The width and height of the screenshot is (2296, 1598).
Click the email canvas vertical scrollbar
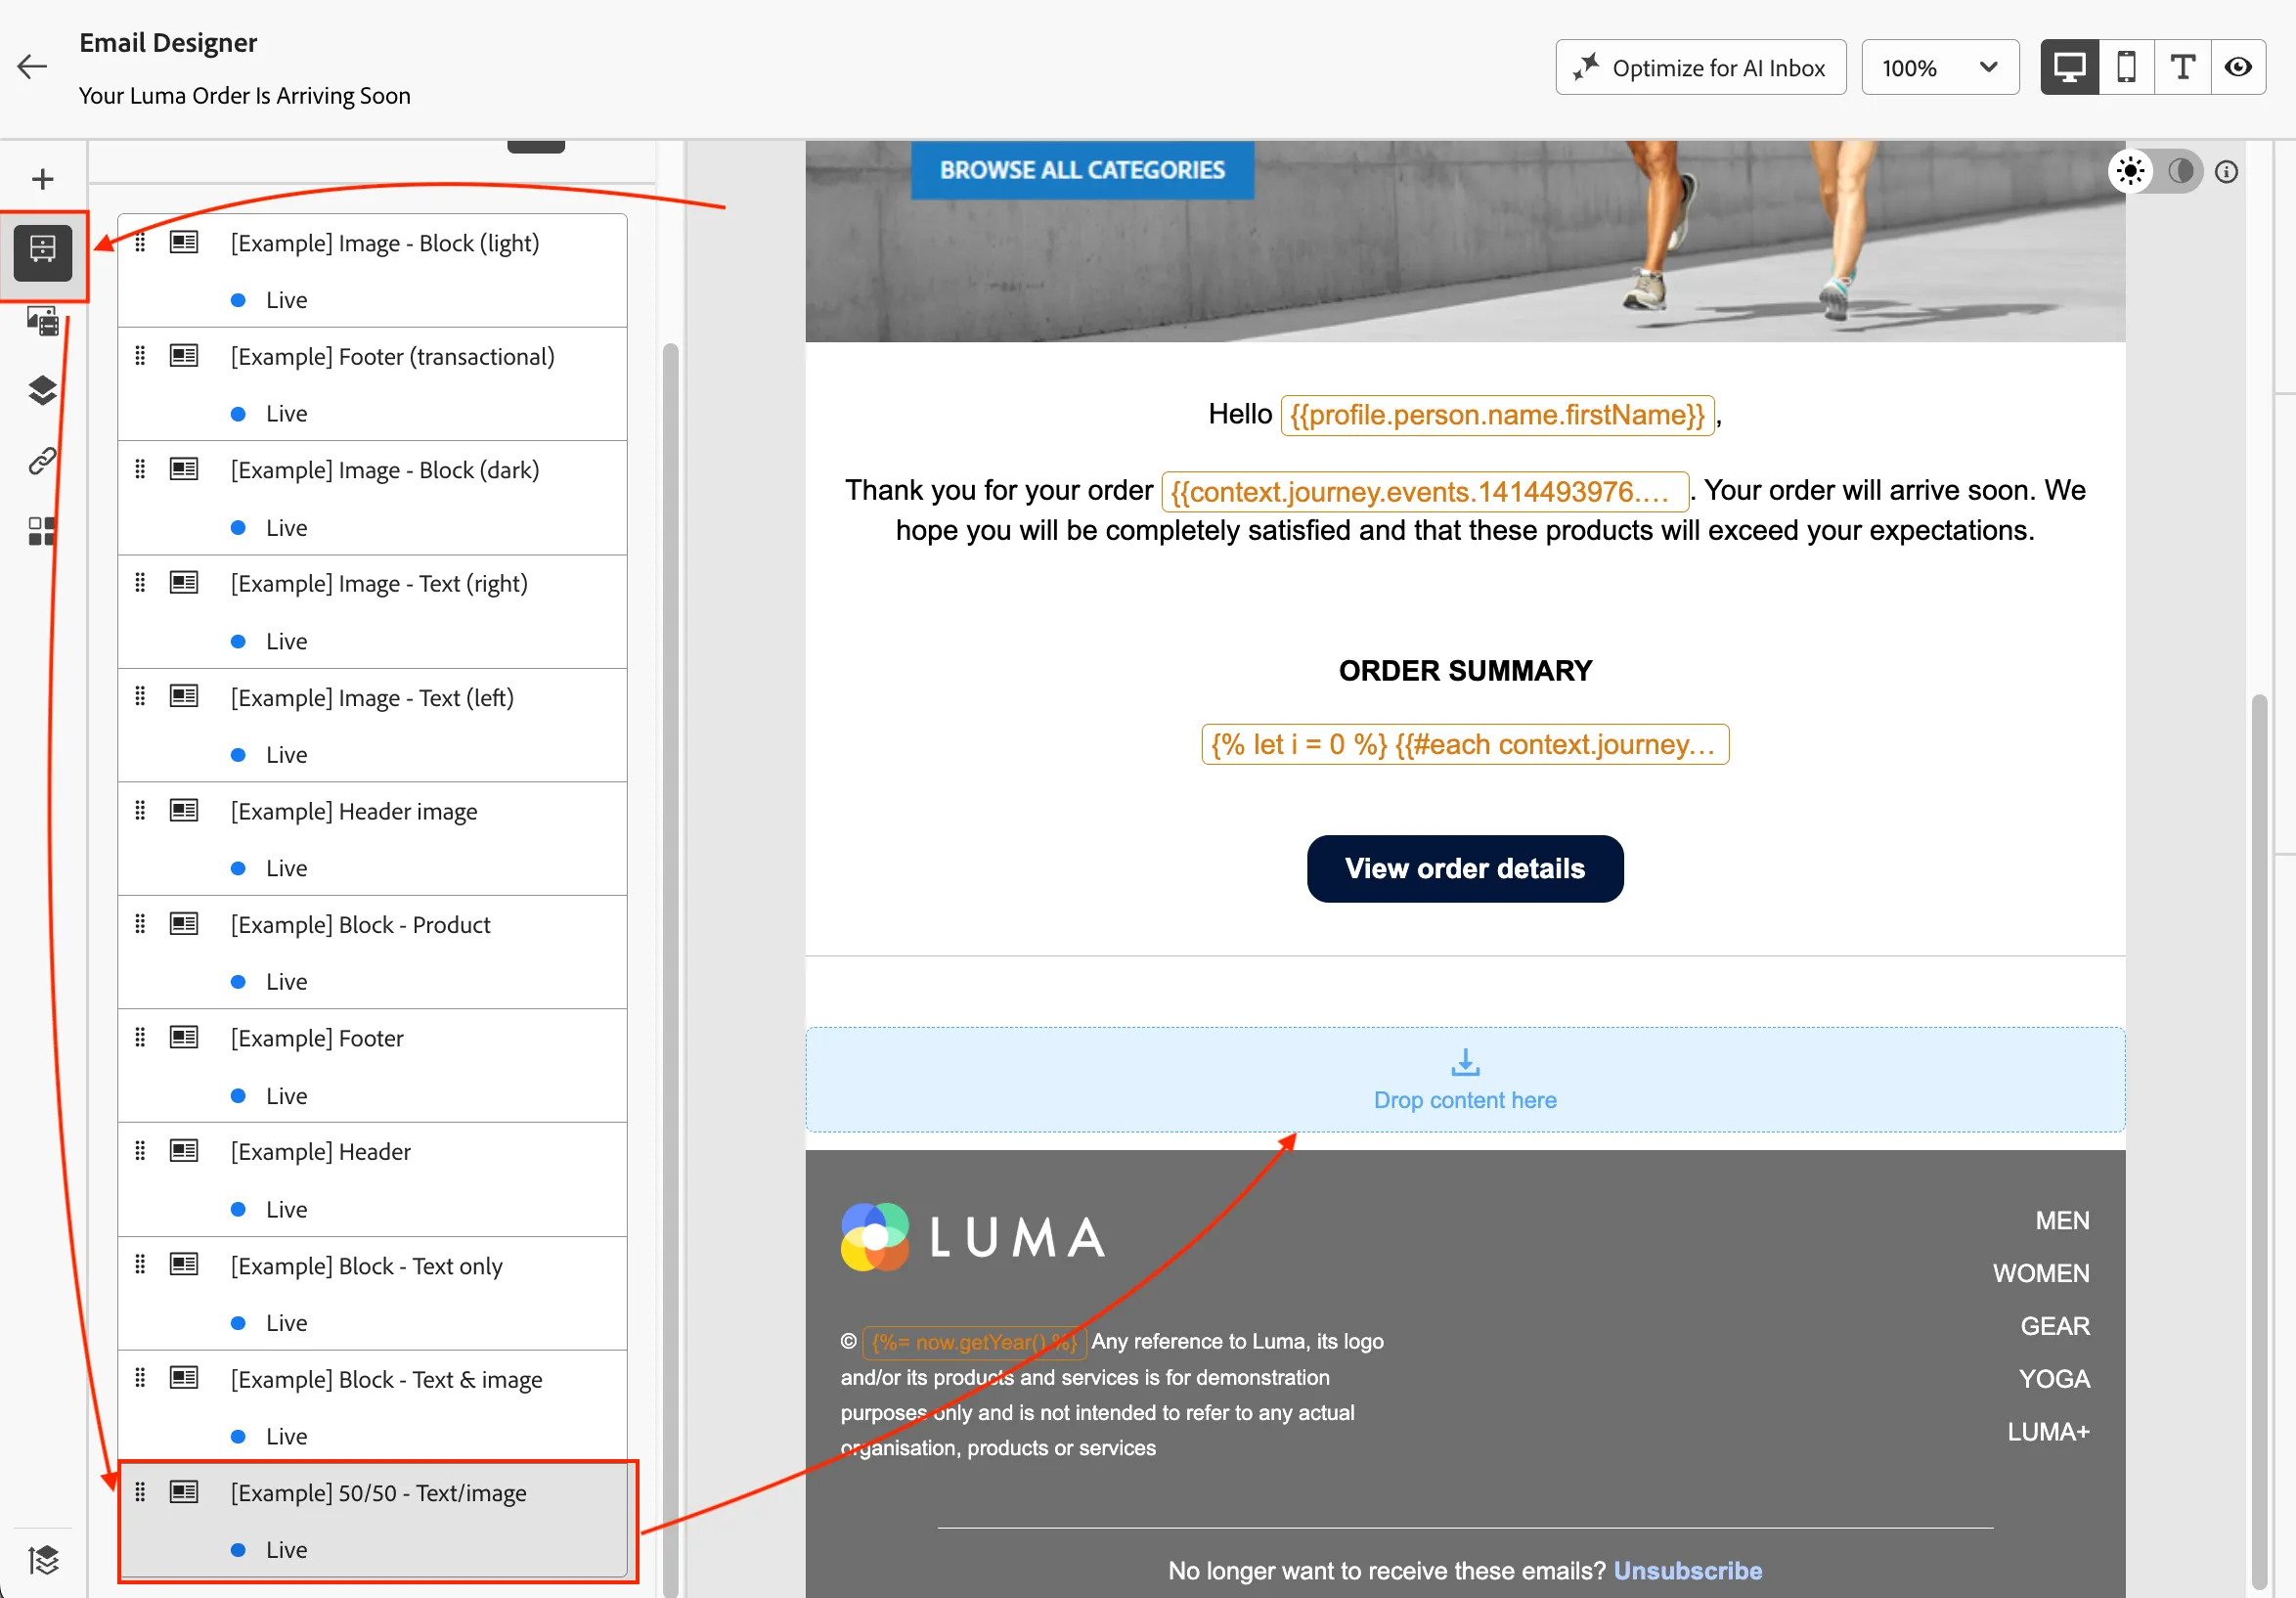2258,1140
